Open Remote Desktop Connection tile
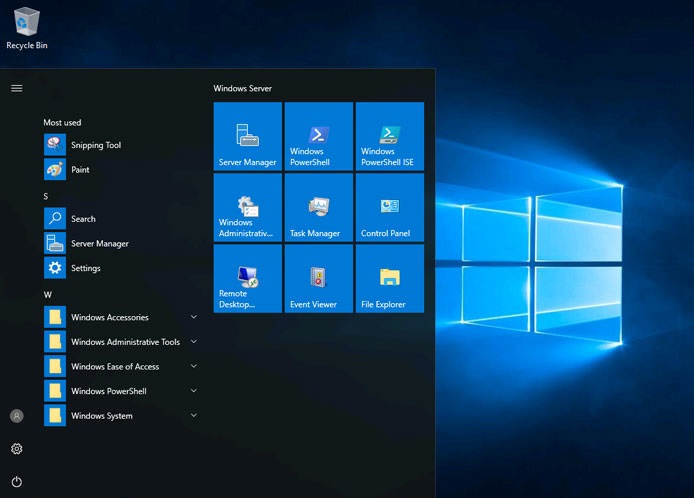Image resolution: width=694 pixels, height=498 pixels. click(x=248, y=279)
